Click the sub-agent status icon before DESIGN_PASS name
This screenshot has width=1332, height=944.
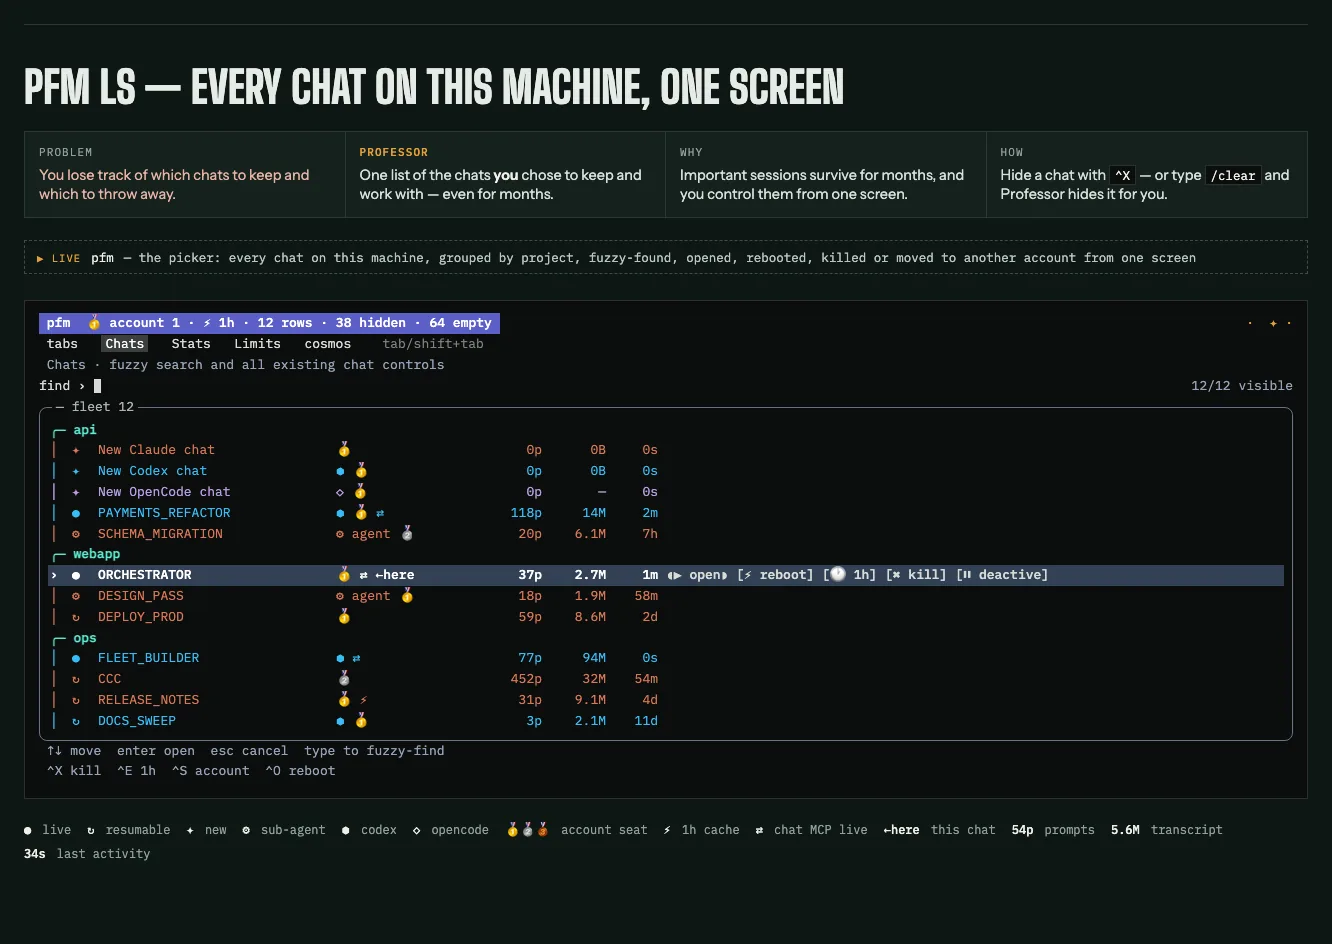tap(76, 596)
